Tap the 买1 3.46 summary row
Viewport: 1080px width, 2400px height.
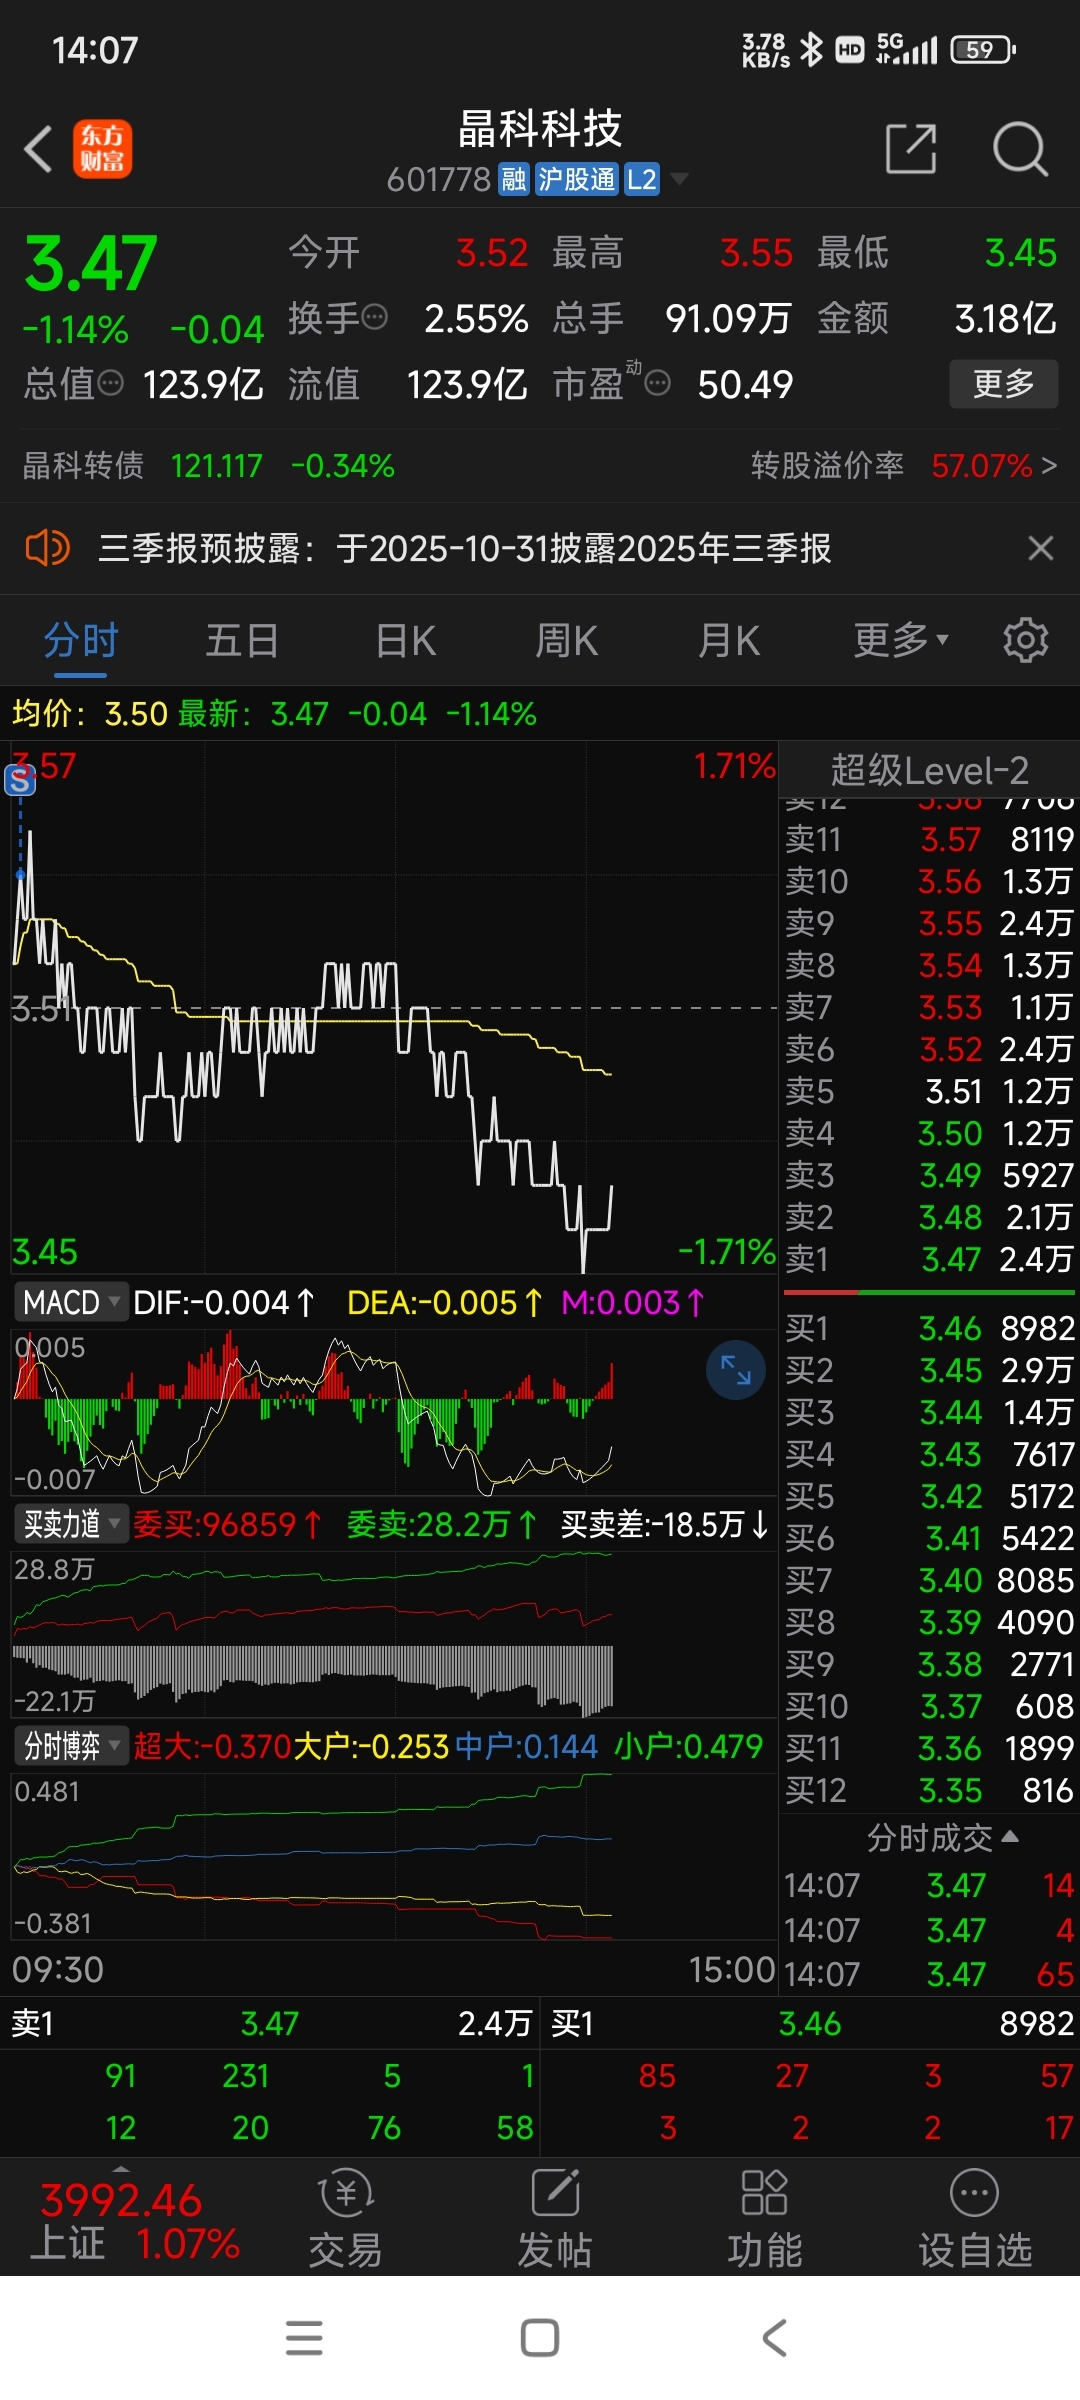tap(810, 2023)
